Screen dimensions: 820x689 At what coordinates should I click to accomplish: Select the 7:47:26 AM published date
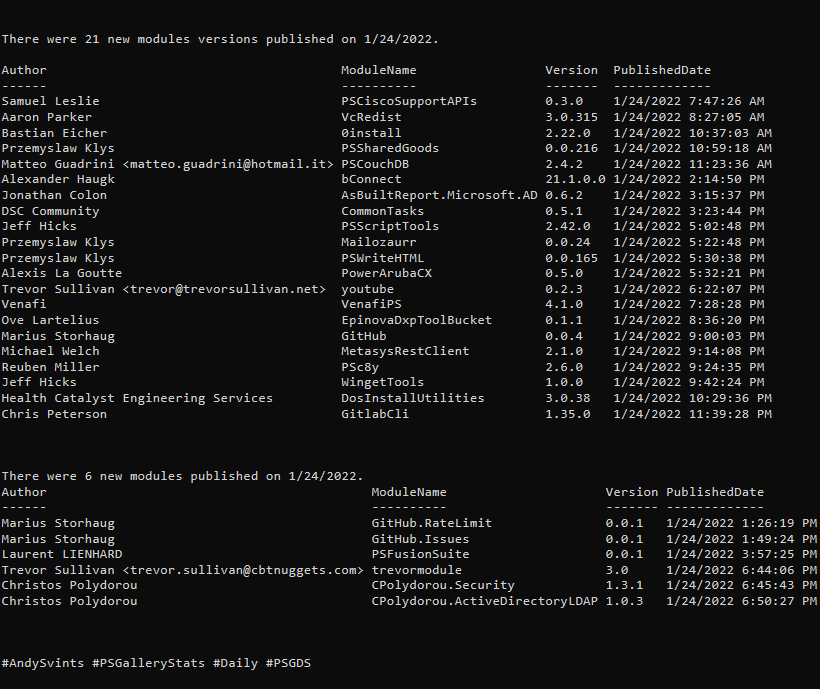coord(689,101)
